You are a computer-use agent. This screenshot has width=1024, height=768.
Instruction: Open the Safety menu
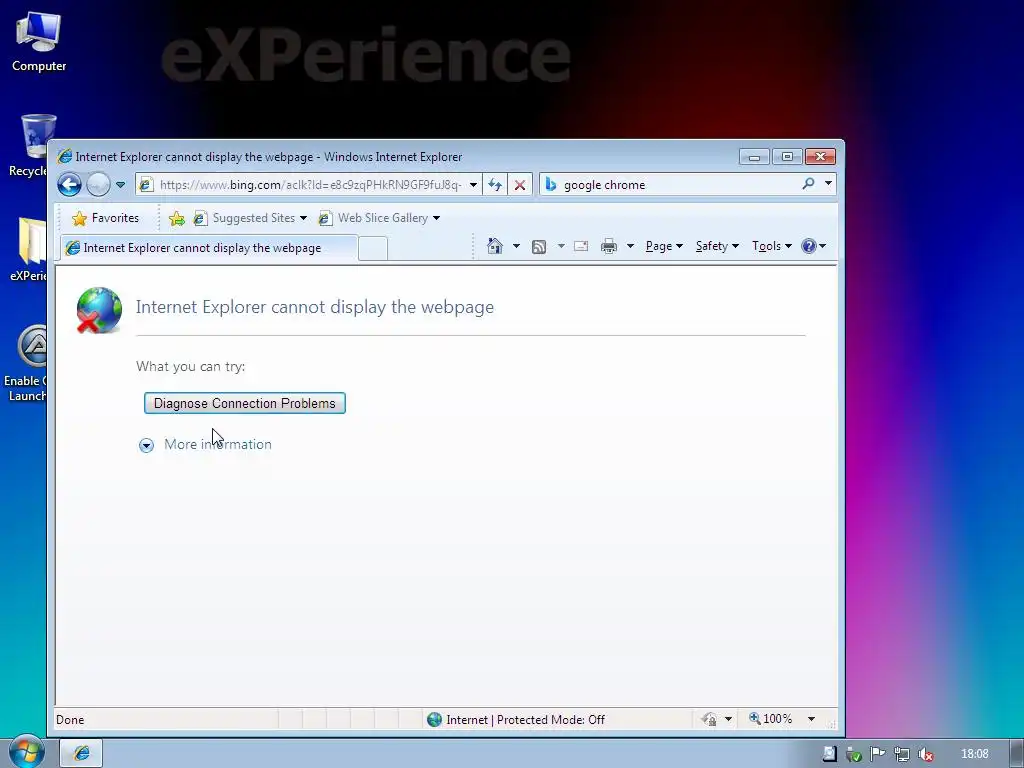717,246
